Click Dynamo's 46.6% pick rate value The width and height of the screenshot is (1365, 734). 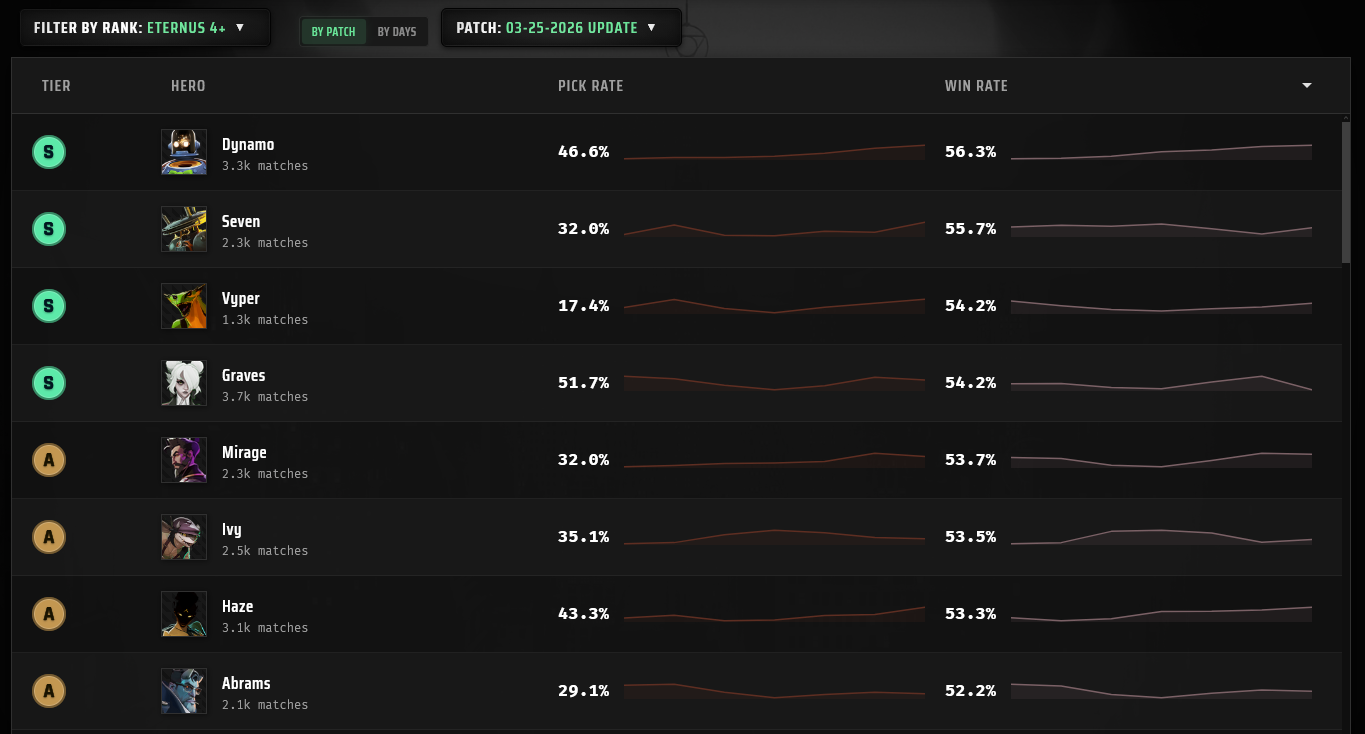coord(583,152)
